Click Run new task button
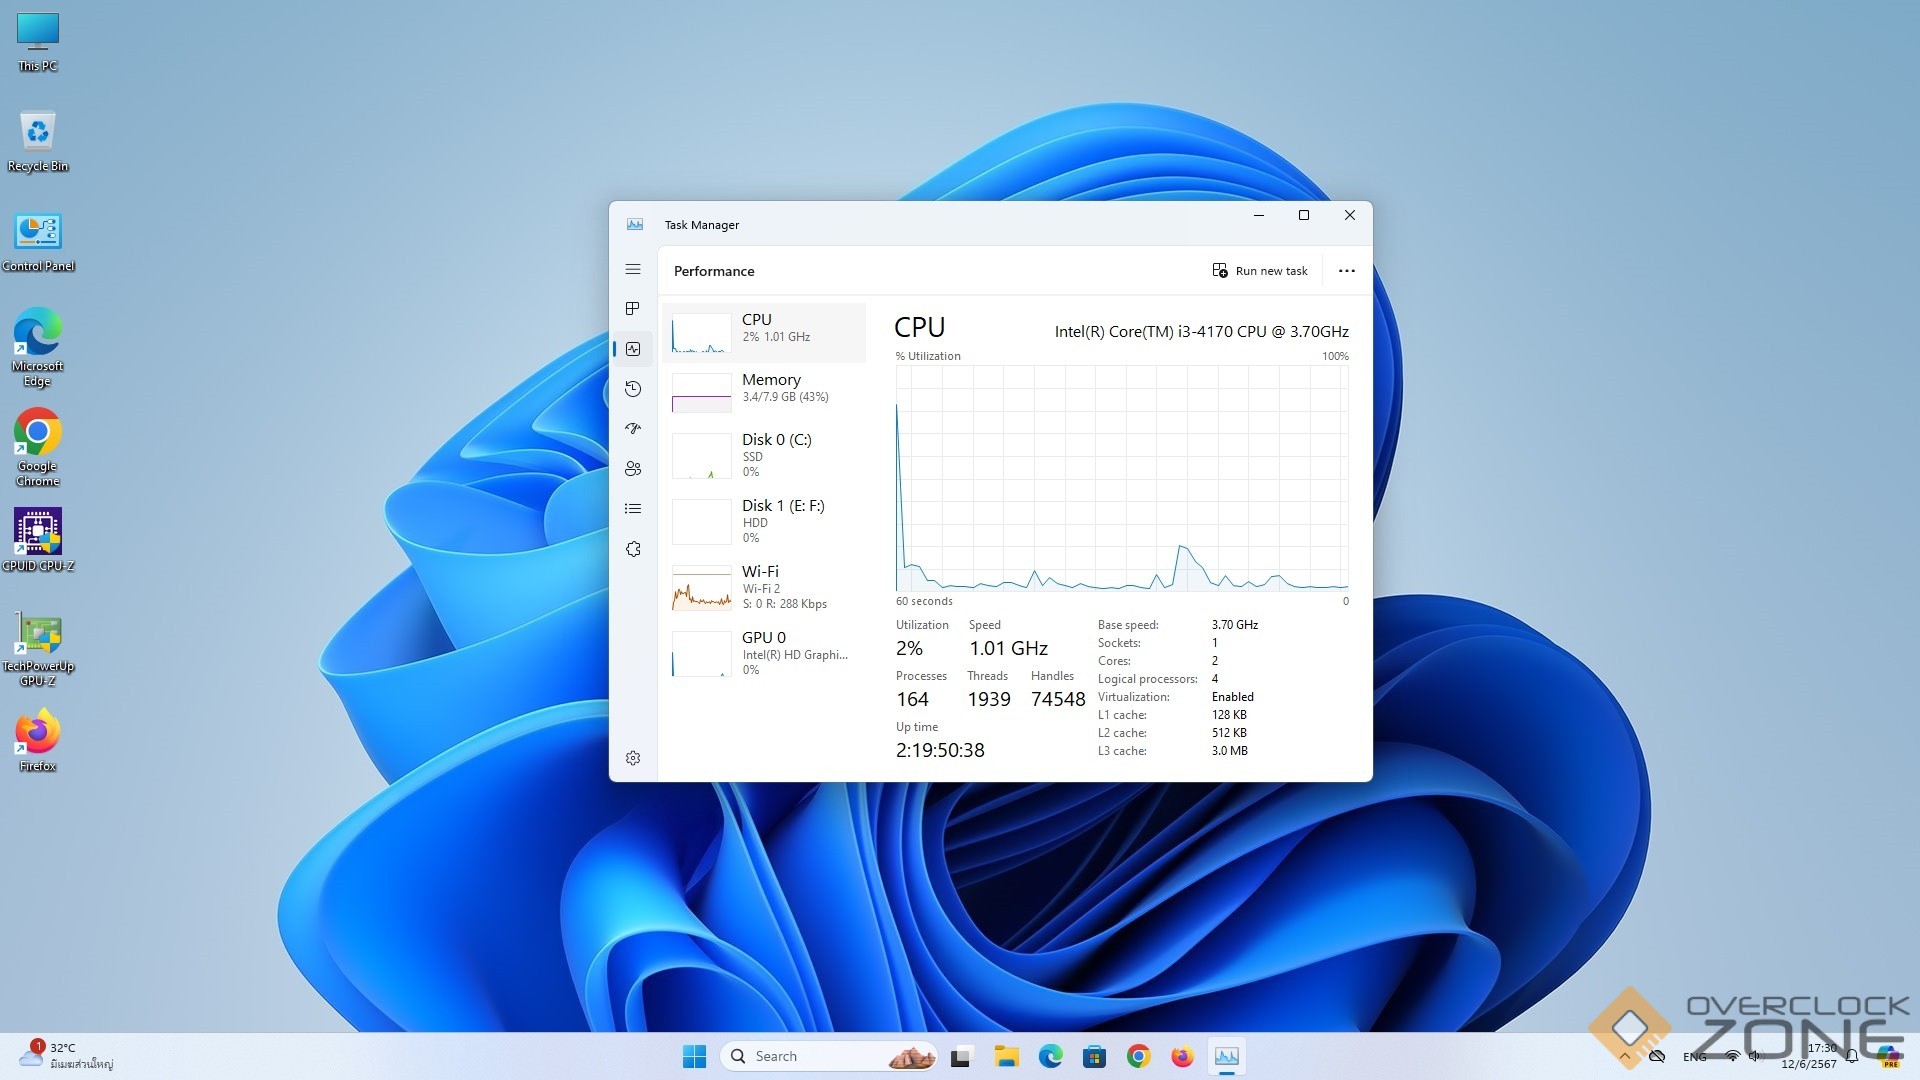Viewport: 1920px width, 1080px height. [1260, 271]
